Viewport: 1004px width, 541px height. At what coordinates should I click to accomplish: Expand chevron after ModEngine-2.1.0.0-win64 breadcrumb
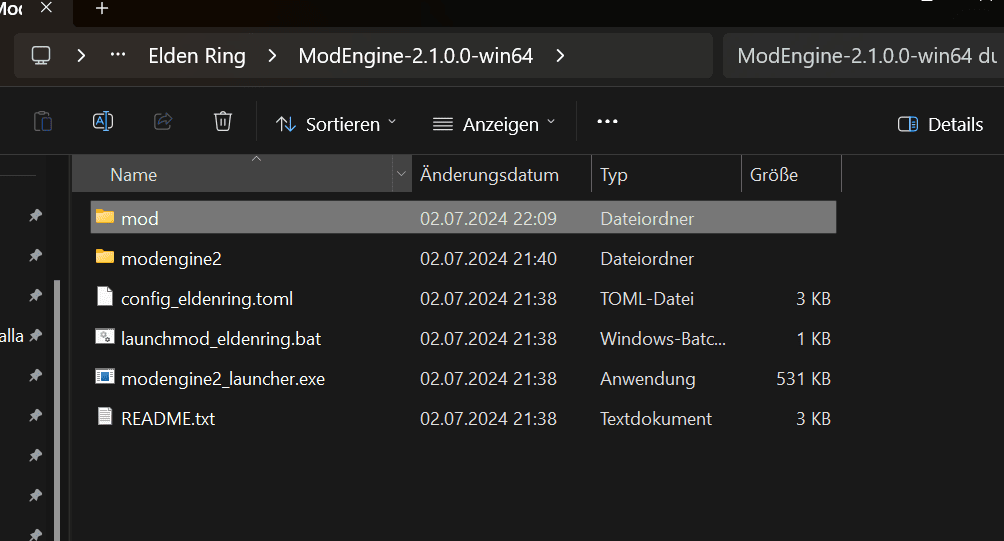[x=560, y=56]
